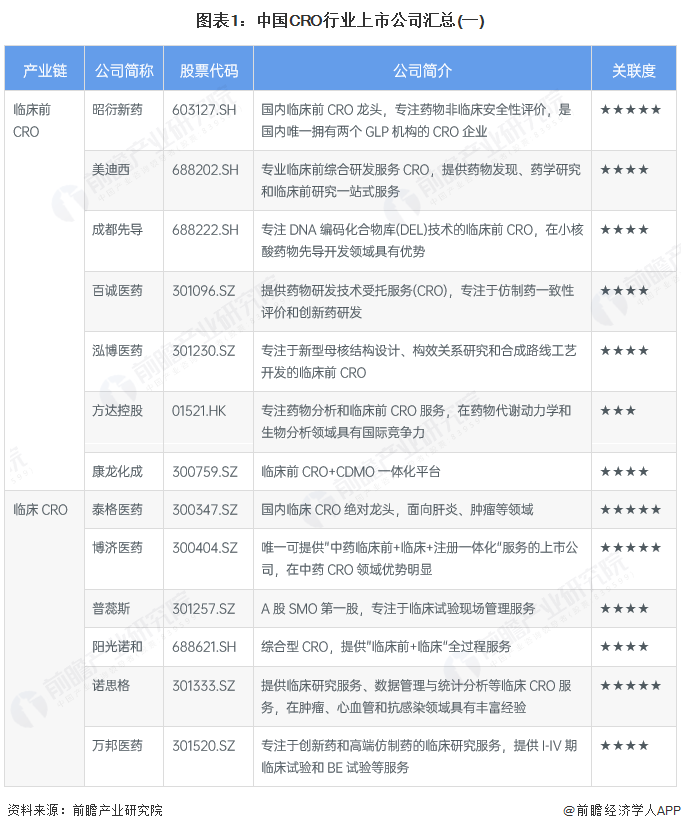
Task: Click the source note 资料来源：前瞻产业研究院
Action: [x=85, y=810]
